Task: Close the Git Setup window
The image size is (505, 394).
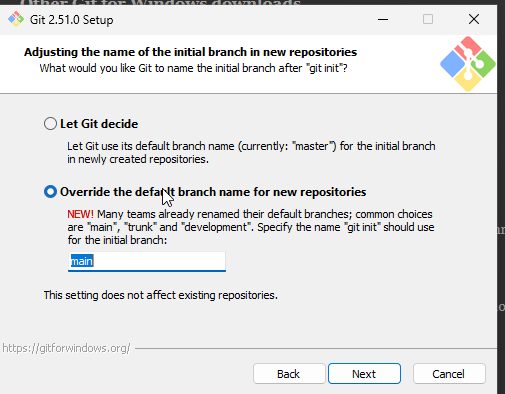Action: [x=474, y=19]
